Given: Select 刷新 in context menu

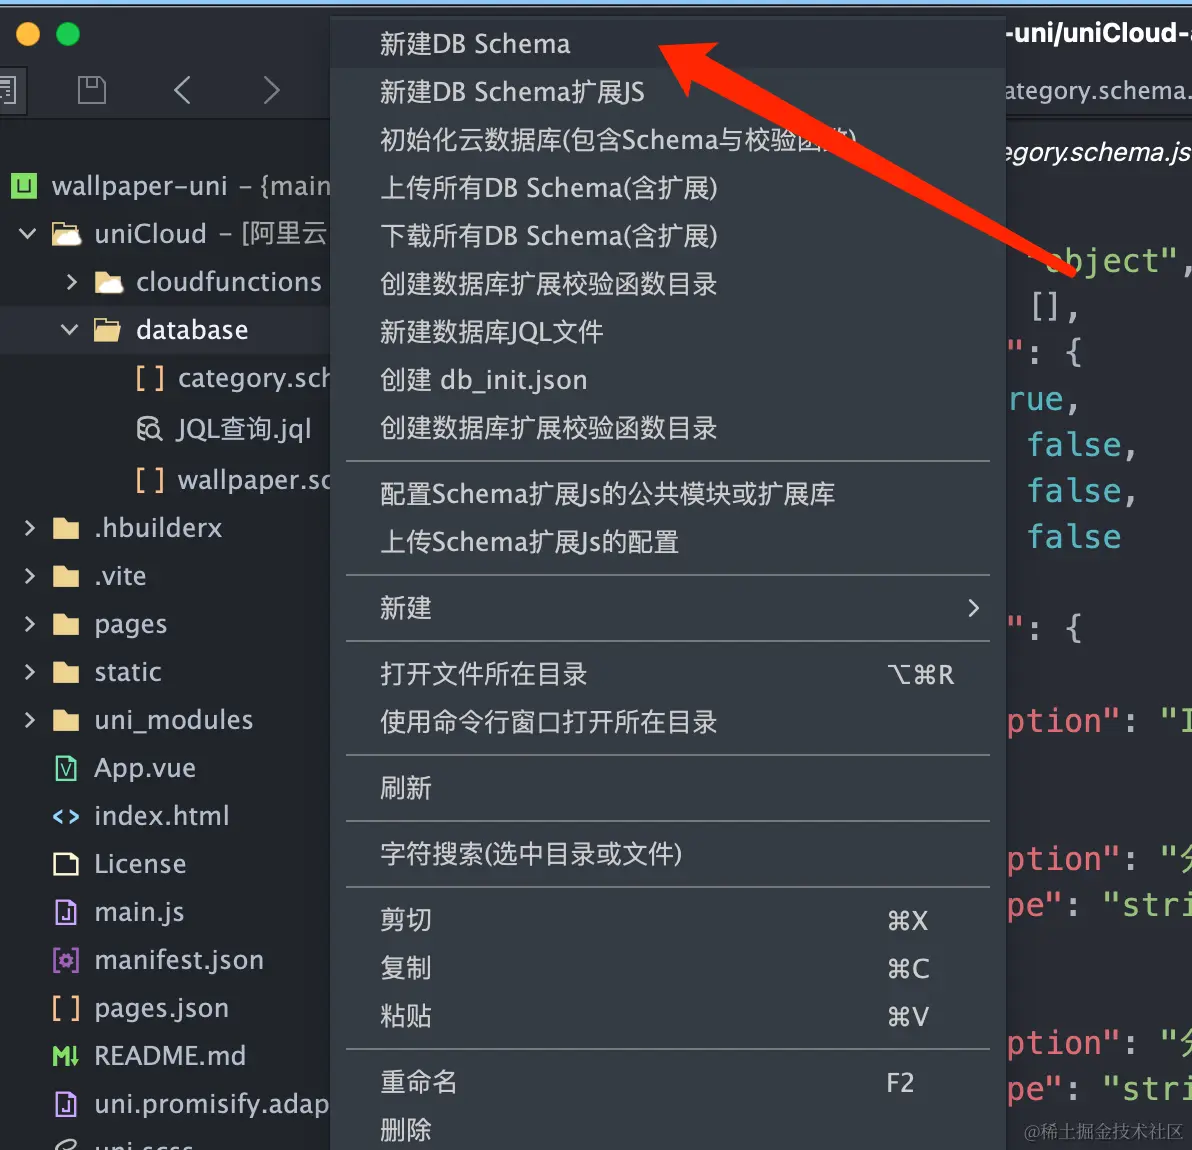Looking at the screenshot, I should point(667,788).
